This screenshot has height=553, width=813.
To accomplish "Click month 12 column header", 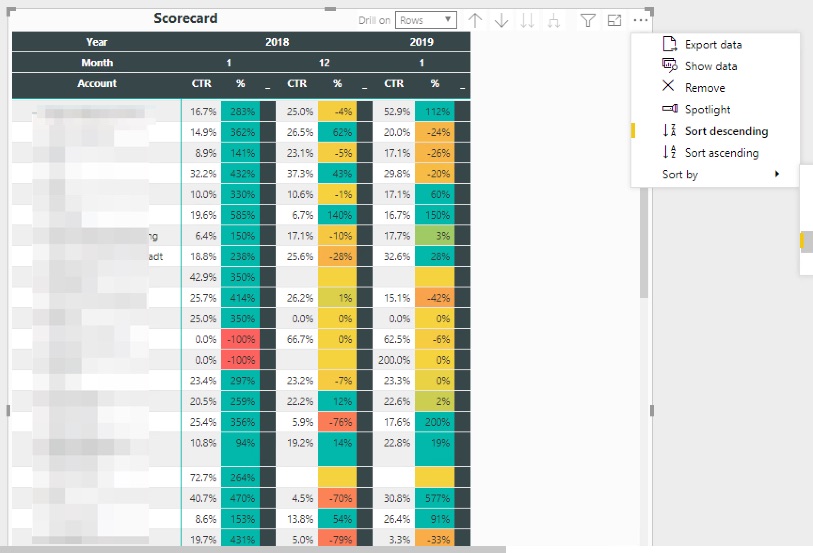I will (324, 63).
